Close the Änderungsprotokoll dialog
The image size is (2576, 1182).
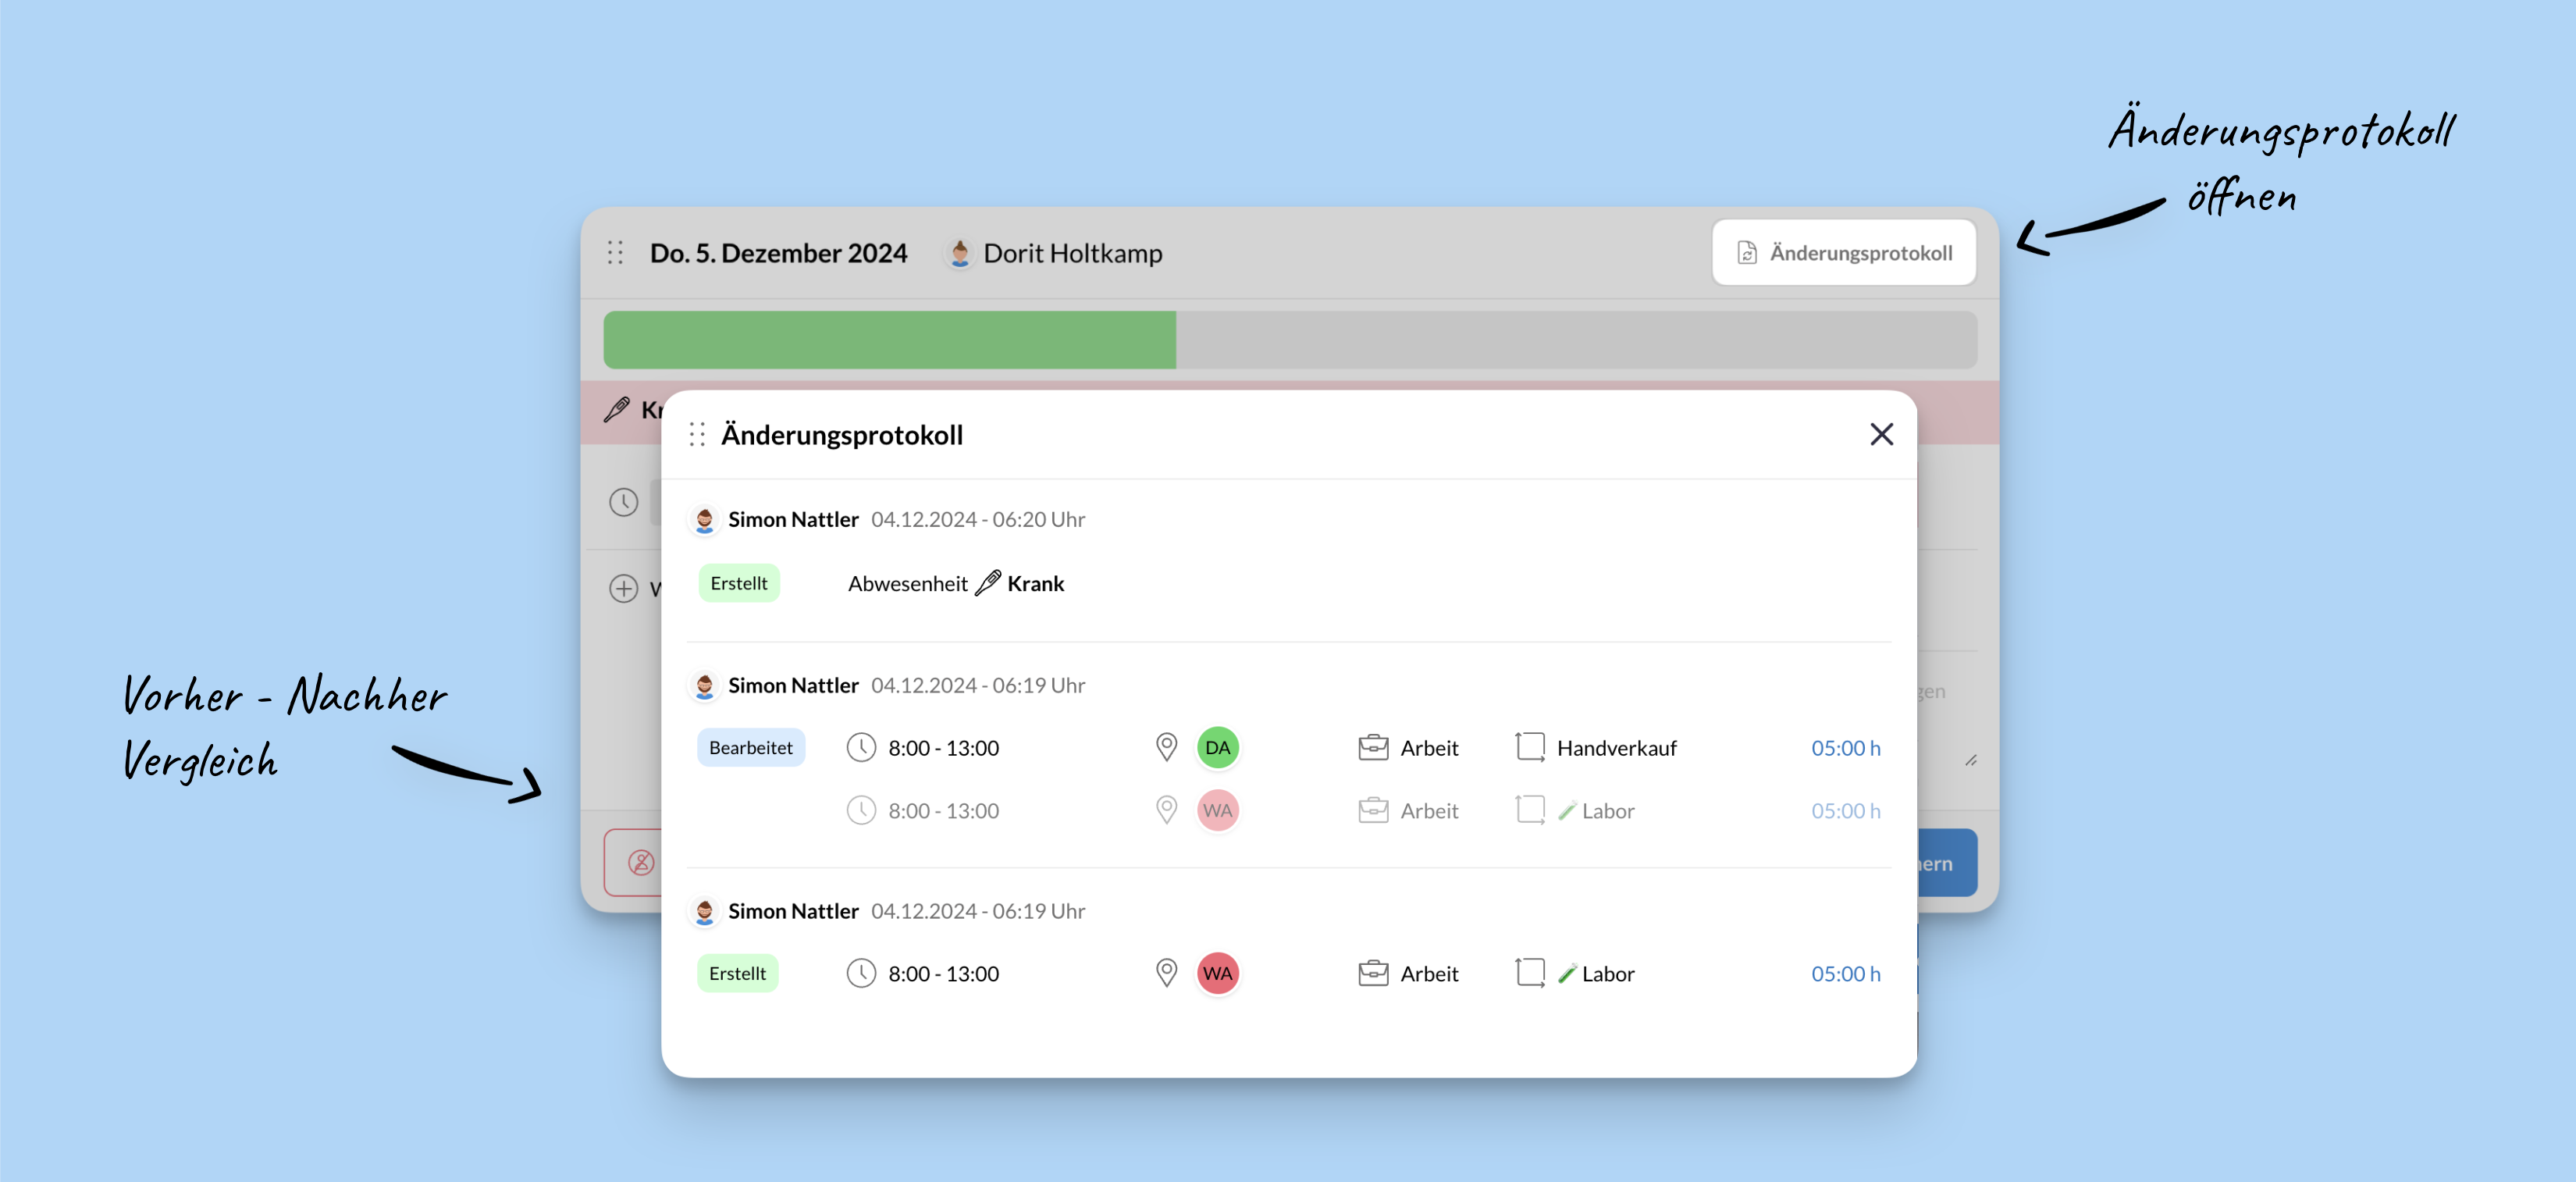click(x=1881, y=434)
